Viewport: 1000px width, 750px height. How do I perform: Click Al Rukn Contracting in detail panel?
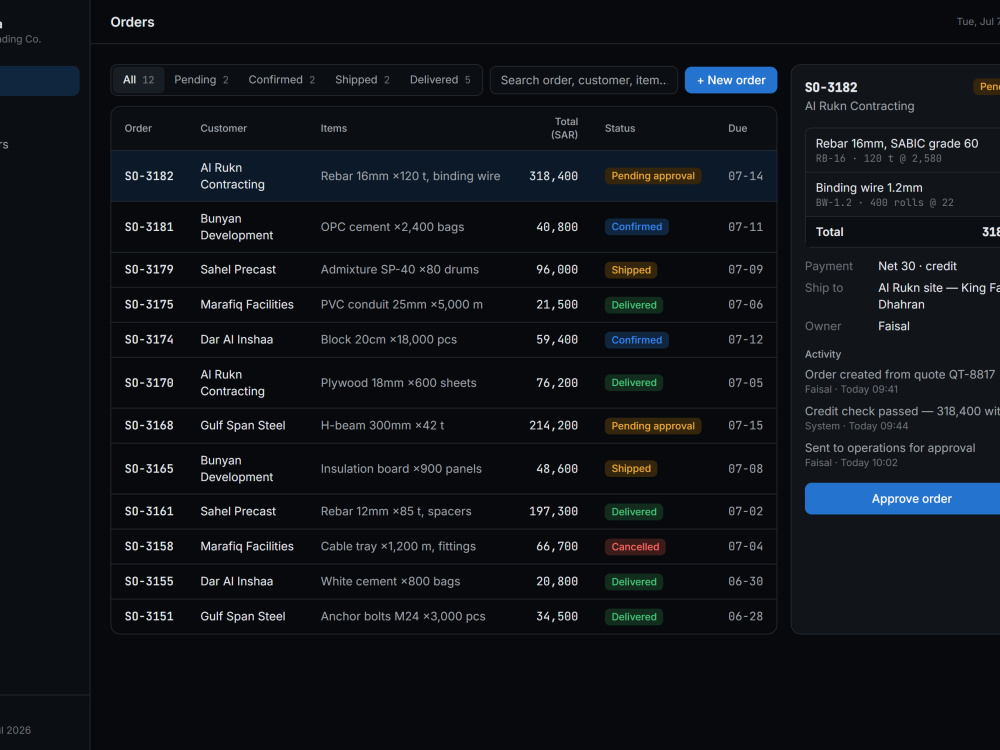(859, 106)
